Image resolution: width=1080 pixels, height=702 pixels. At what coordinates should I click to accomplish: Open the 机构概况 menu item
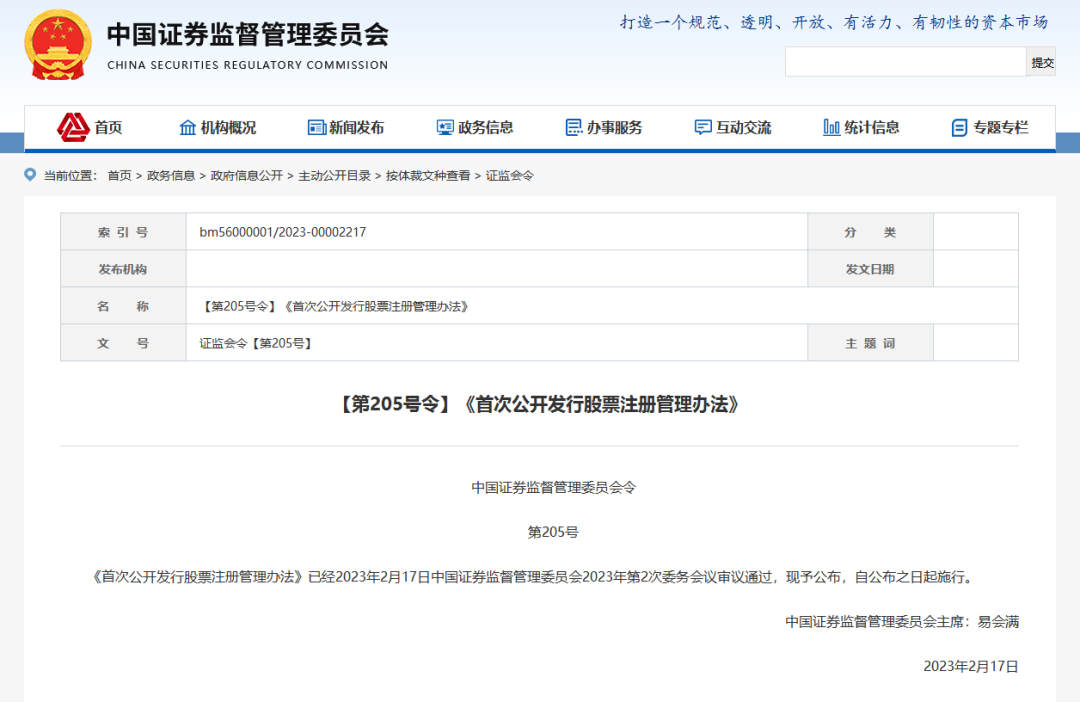coord(228,127)
